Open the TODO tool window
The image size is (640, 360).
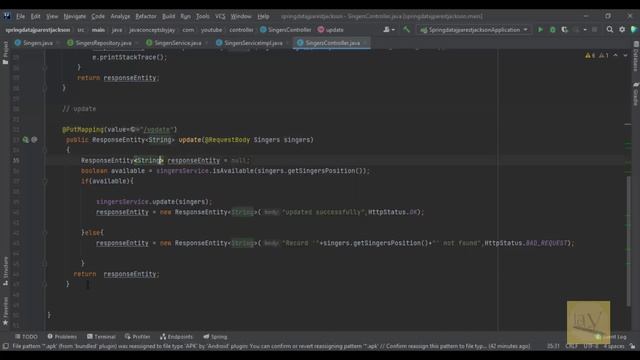pos(26,337)
